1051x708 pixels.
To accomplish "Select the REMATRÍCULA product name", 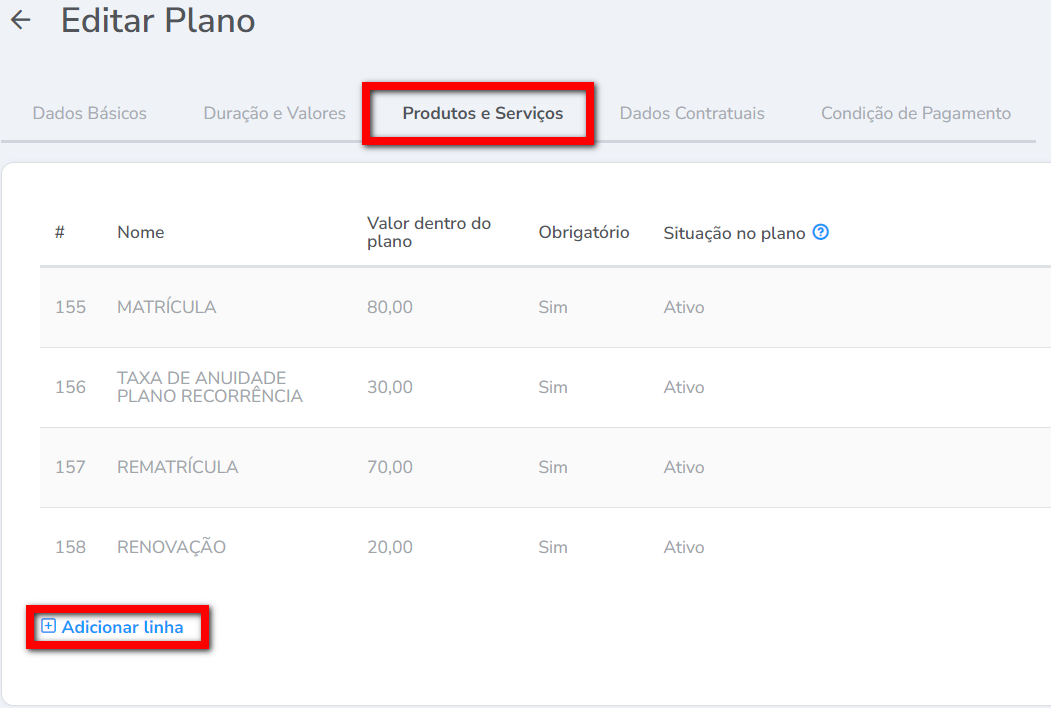I will [x=177, y=467].
